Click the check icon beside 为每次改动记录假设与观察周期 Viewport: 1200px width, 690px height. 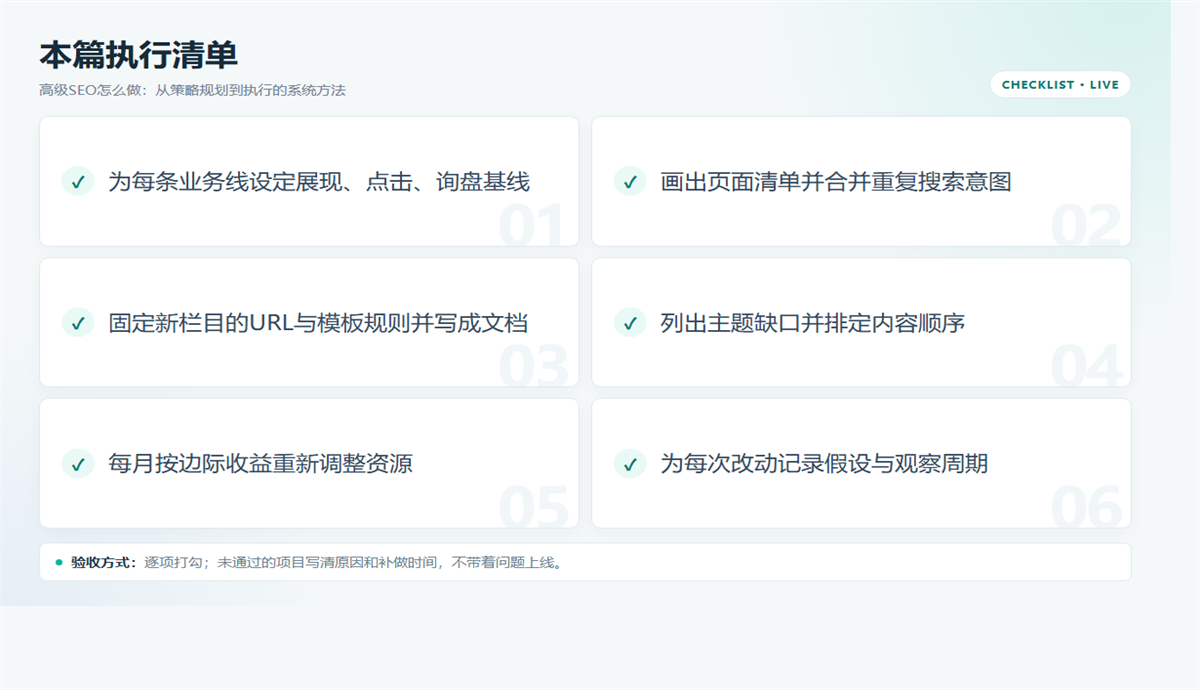tap(630, 464)
